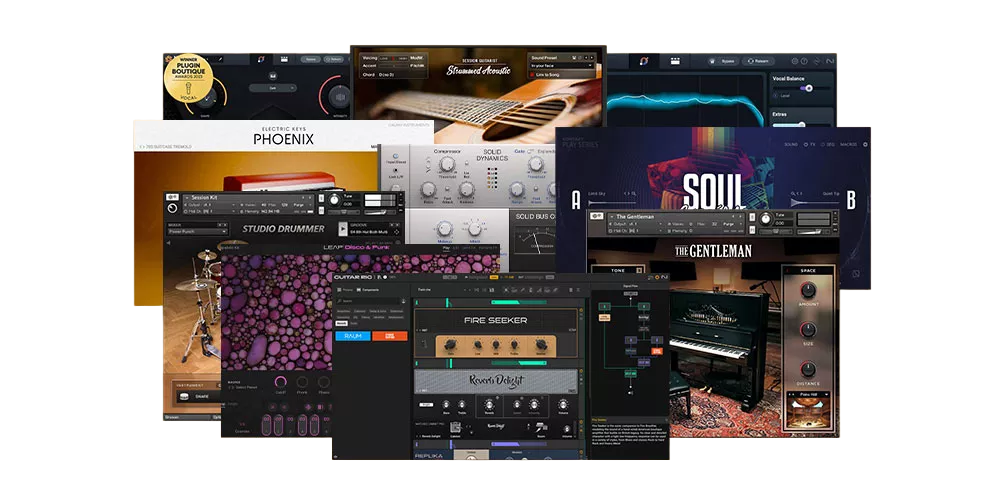The image size is (1000, 500).
Task: Open the wrench icon in The Gentleman's Kontakt header
Action: click(596, 216)
